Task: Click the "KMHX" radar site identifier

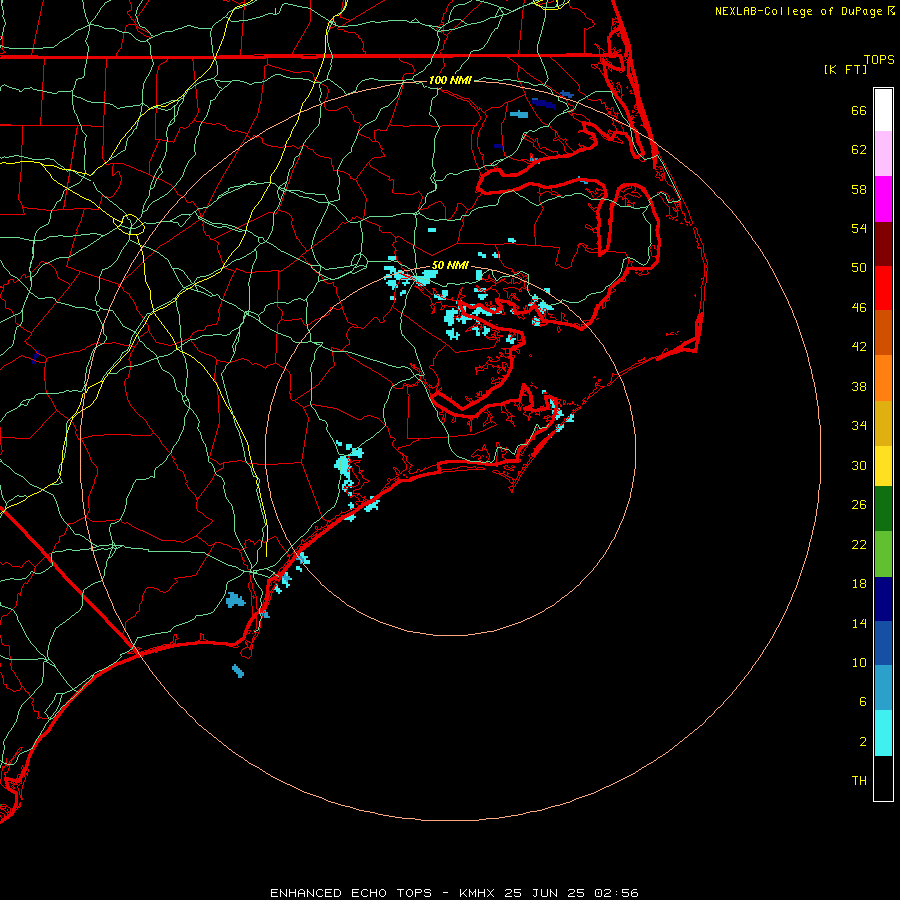Action: pos(476,893)
